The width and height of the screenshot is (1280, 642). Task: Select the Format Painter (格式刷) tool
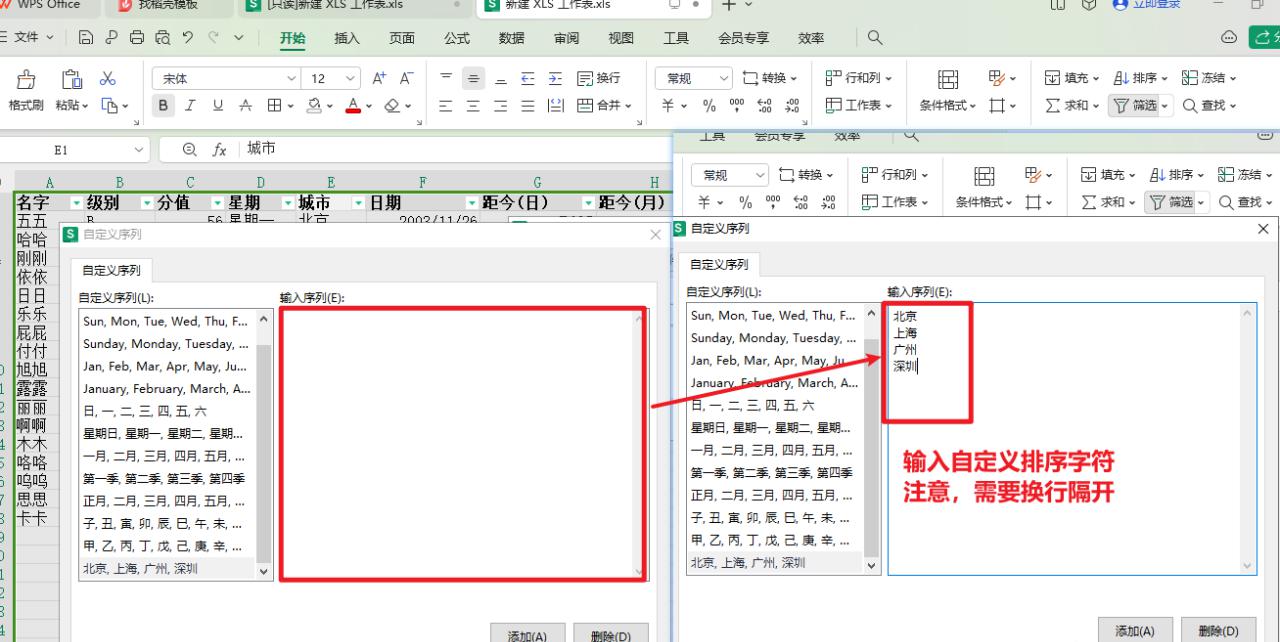pos(26,90)
